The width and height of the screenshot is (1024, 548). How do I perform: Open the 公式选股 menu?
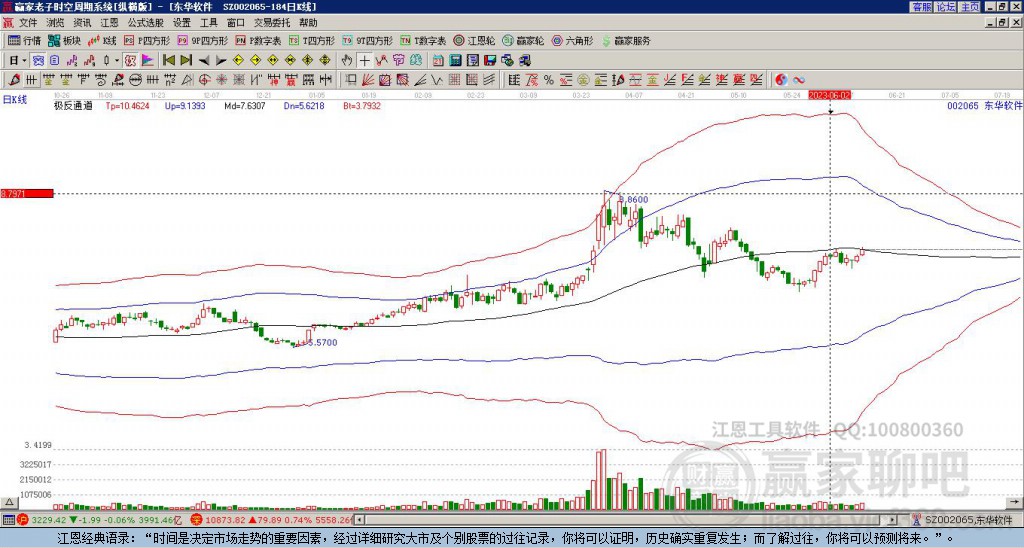pyautogui.click(x=145, y=23)
